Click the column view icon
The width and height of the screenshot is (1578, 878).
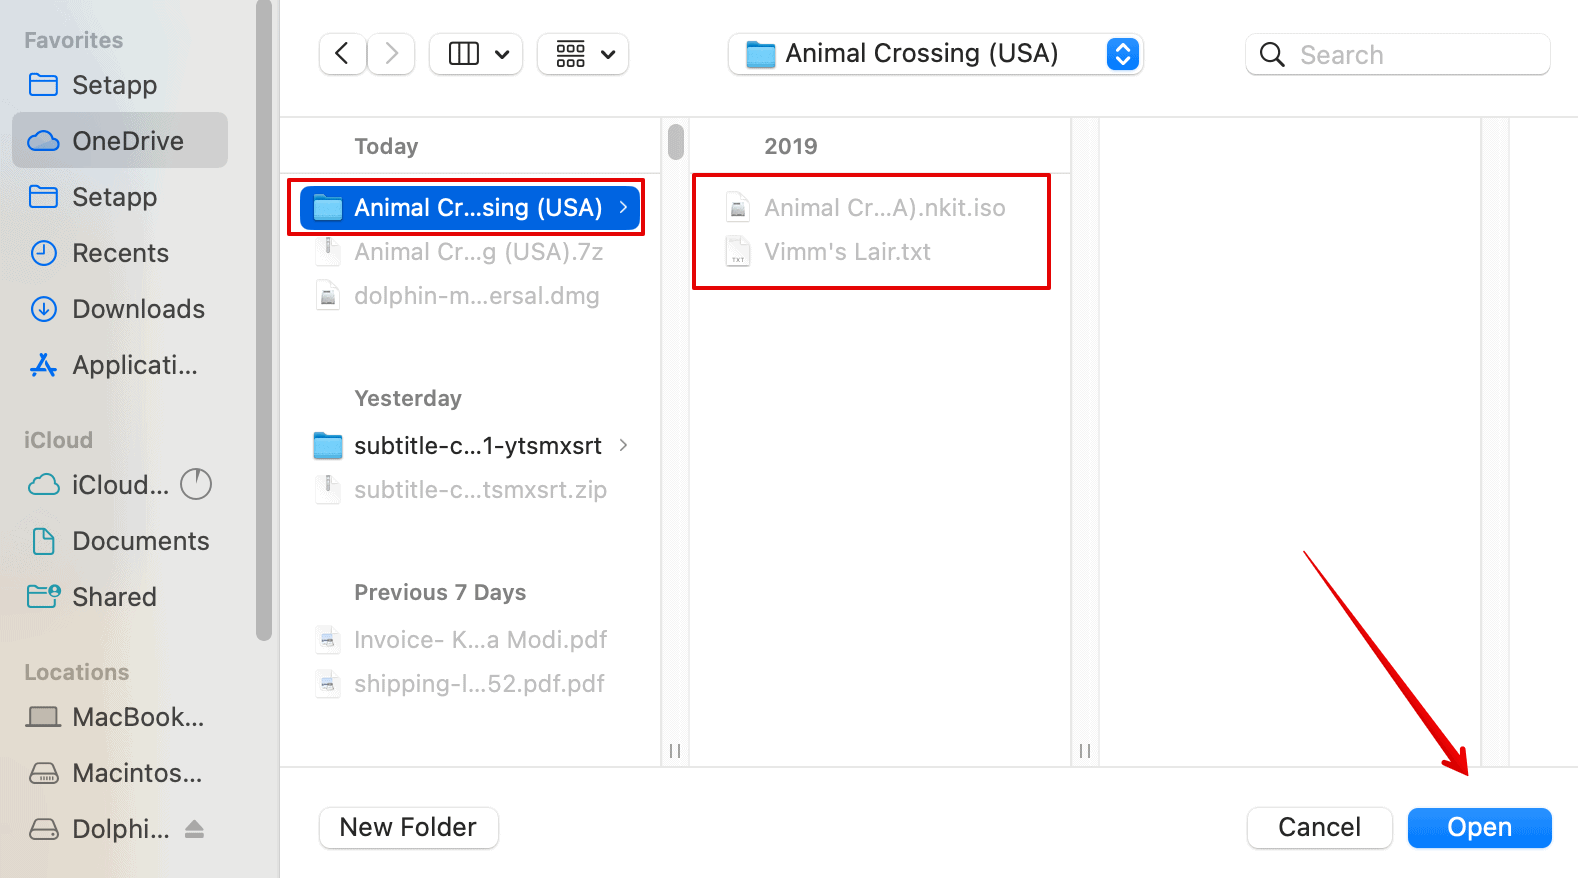(x=464, y=54)
